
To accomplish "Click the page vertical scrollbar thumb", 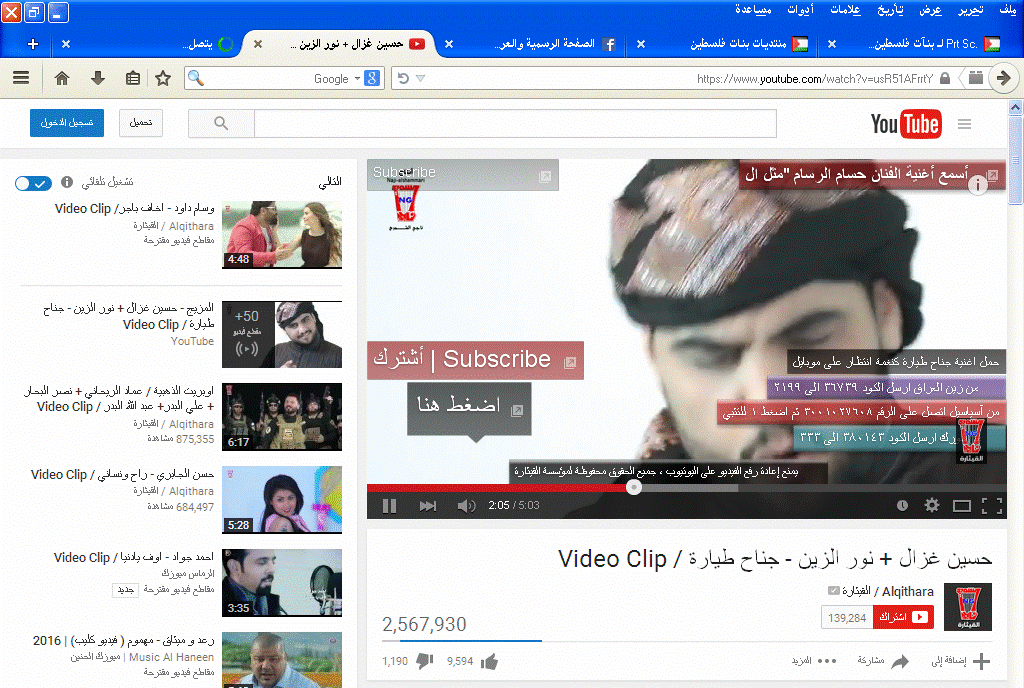I will coord(1015,160).
